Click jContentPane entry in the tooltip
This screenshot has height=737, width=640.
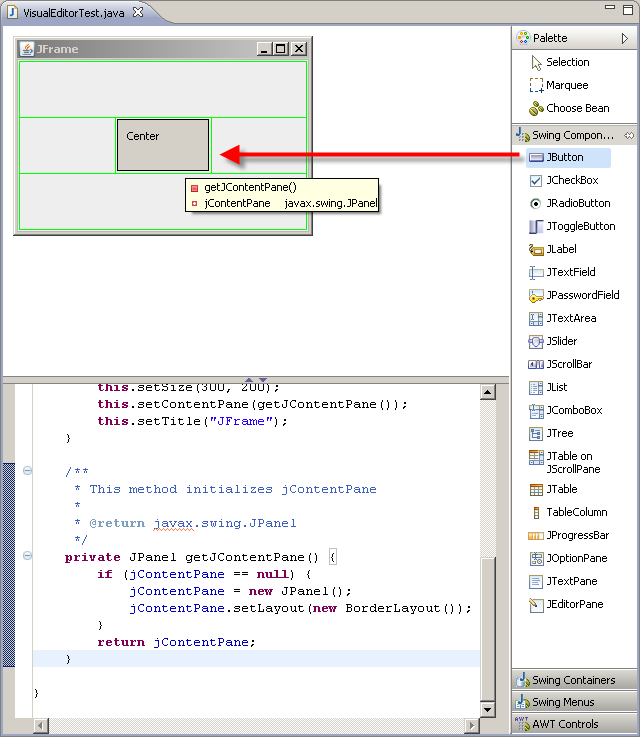click(237, 204)
